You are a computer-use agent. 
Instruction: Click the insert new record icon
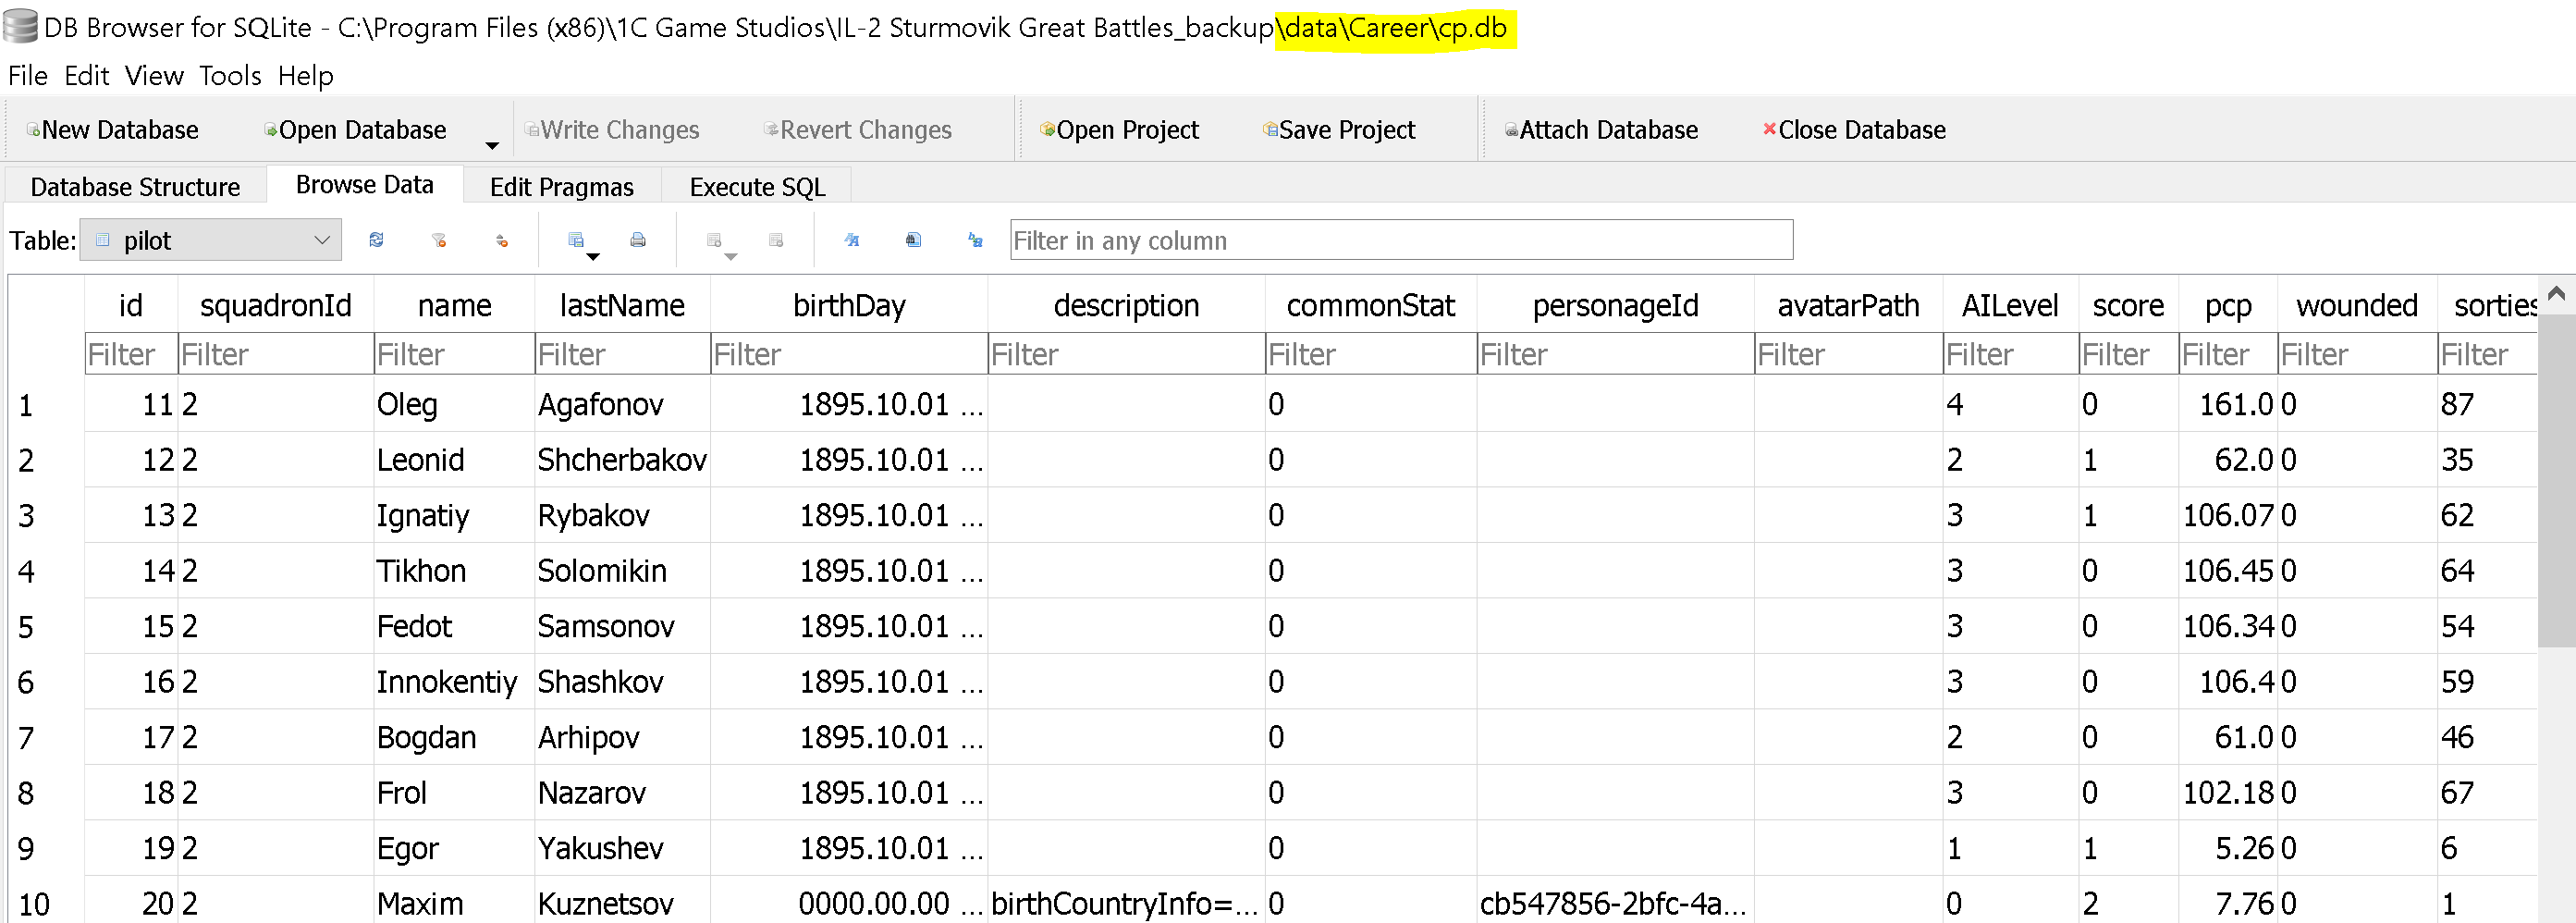click(713, 240)
